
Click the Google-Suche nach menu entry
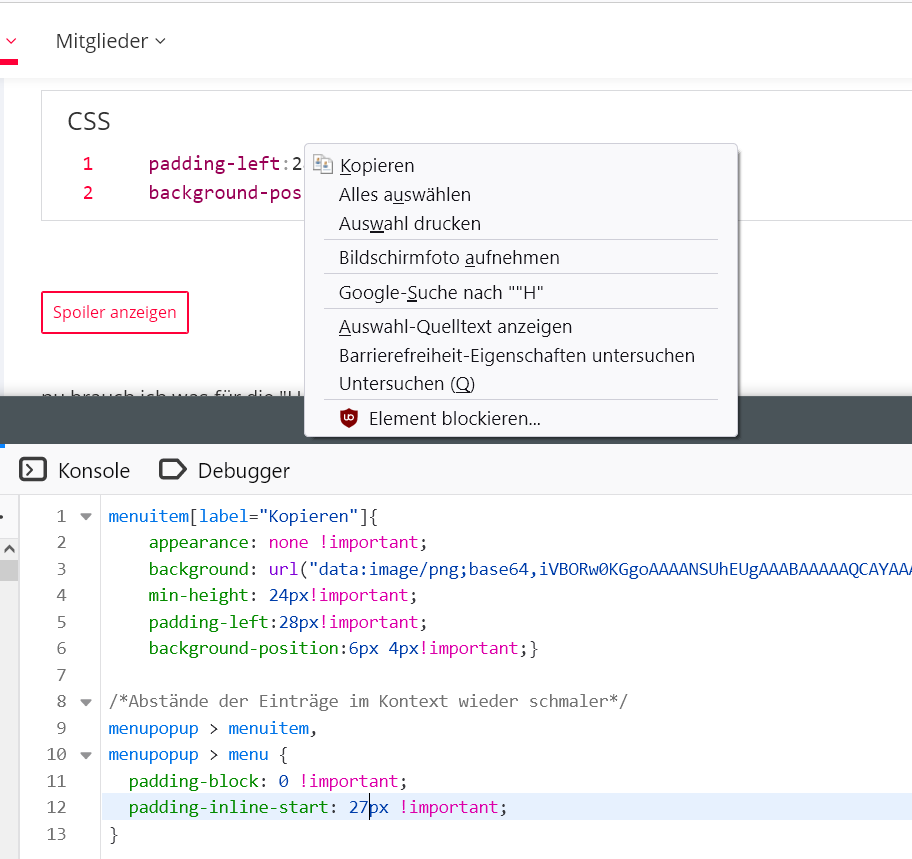coord(440,293)
